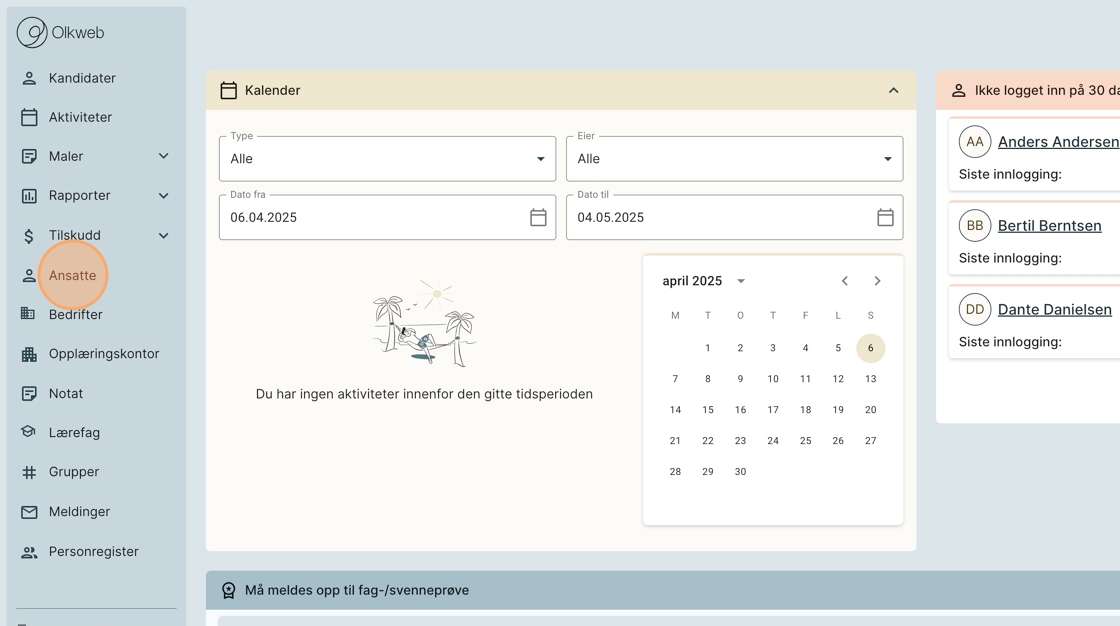Go to next month in calendar
The height and width of the screenshot is (626, 1120).
(x=877, y=281)
